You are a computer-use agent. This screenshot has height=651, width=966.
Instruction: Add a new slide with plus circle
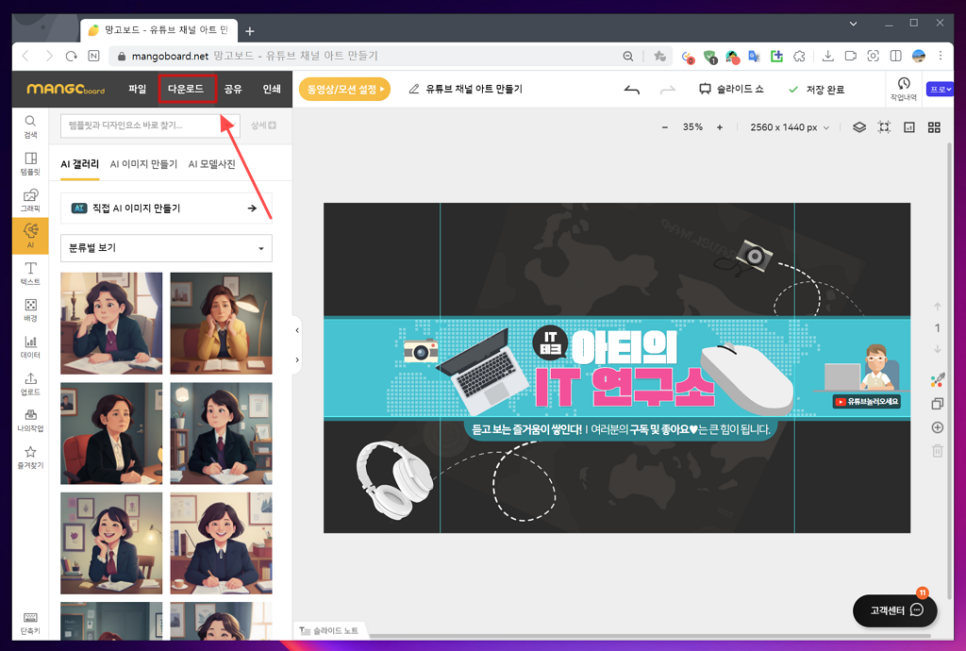[937, 427]
